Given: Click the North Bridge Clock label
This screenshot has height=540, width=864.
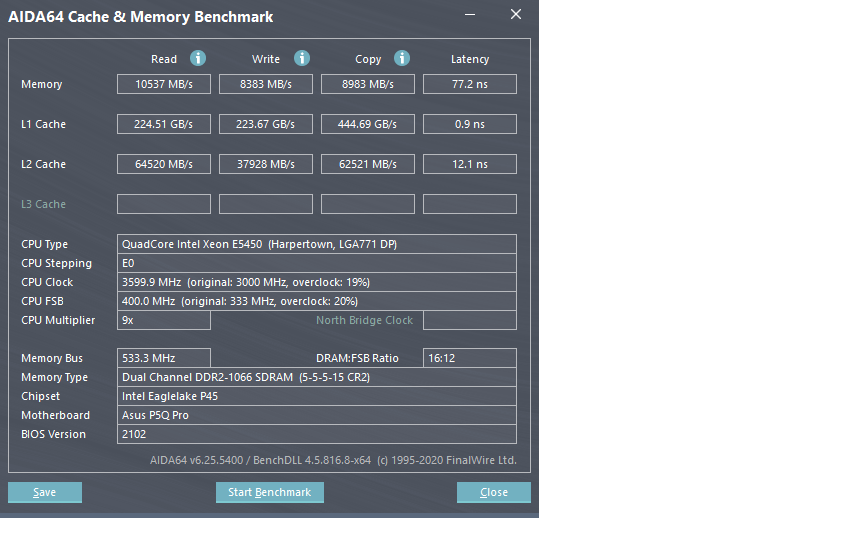Looking at the screenshot, I should tap(364, 320).
